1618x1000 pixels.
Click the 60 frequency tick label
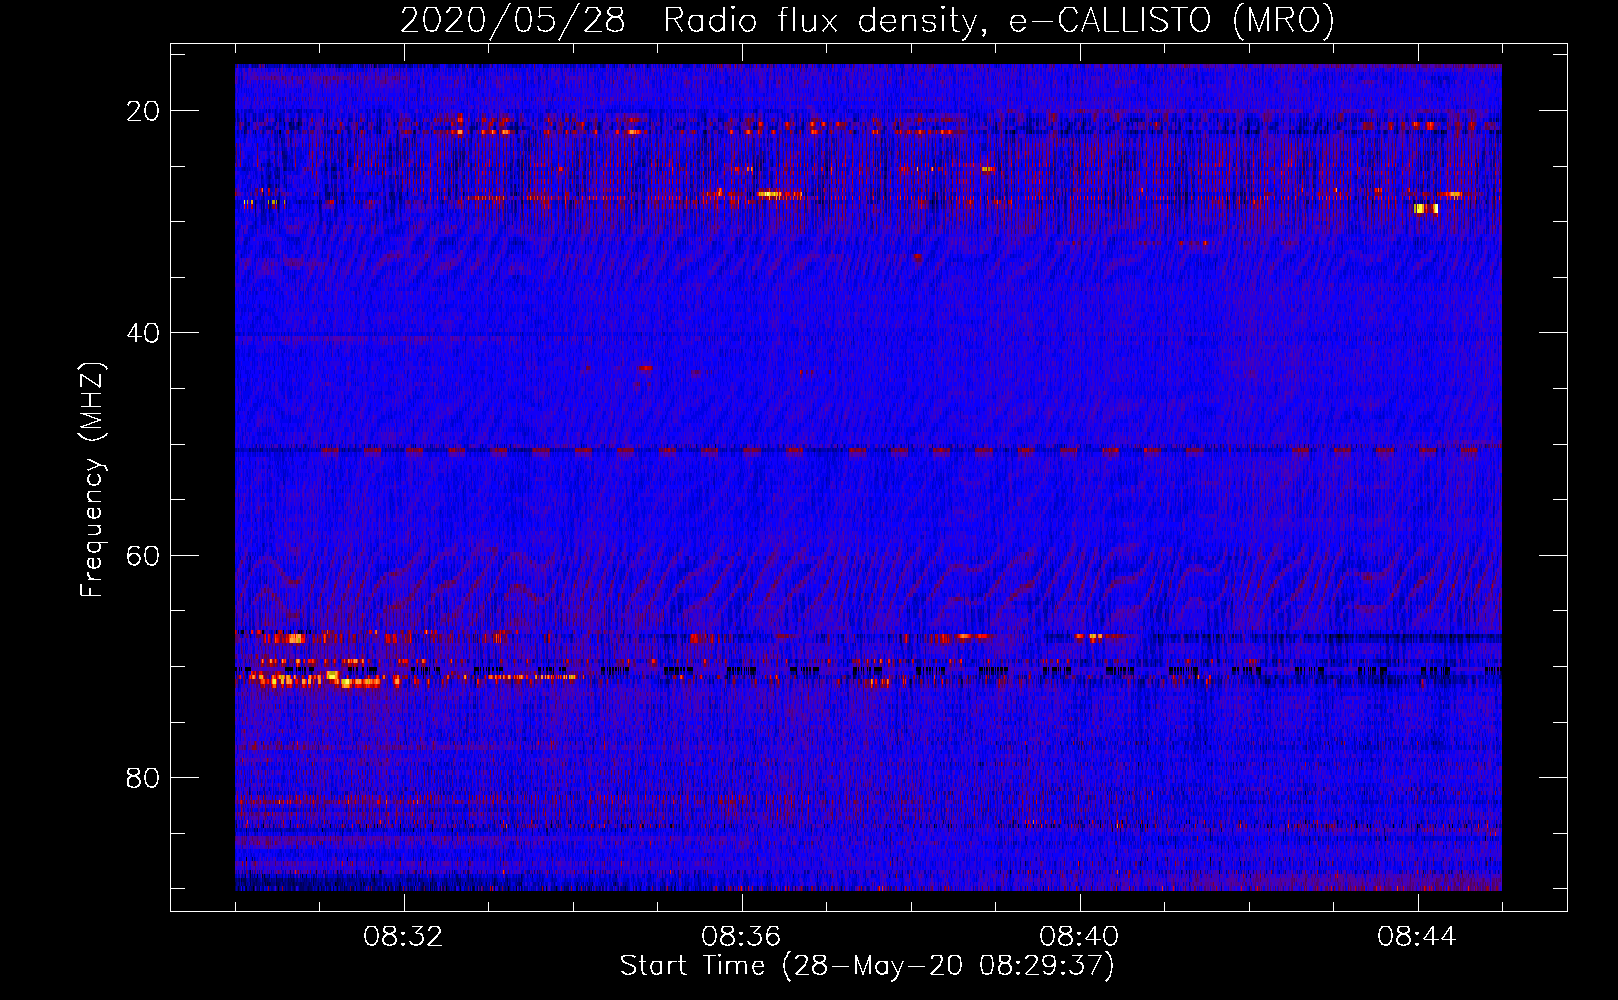click(x=143, y=555)
